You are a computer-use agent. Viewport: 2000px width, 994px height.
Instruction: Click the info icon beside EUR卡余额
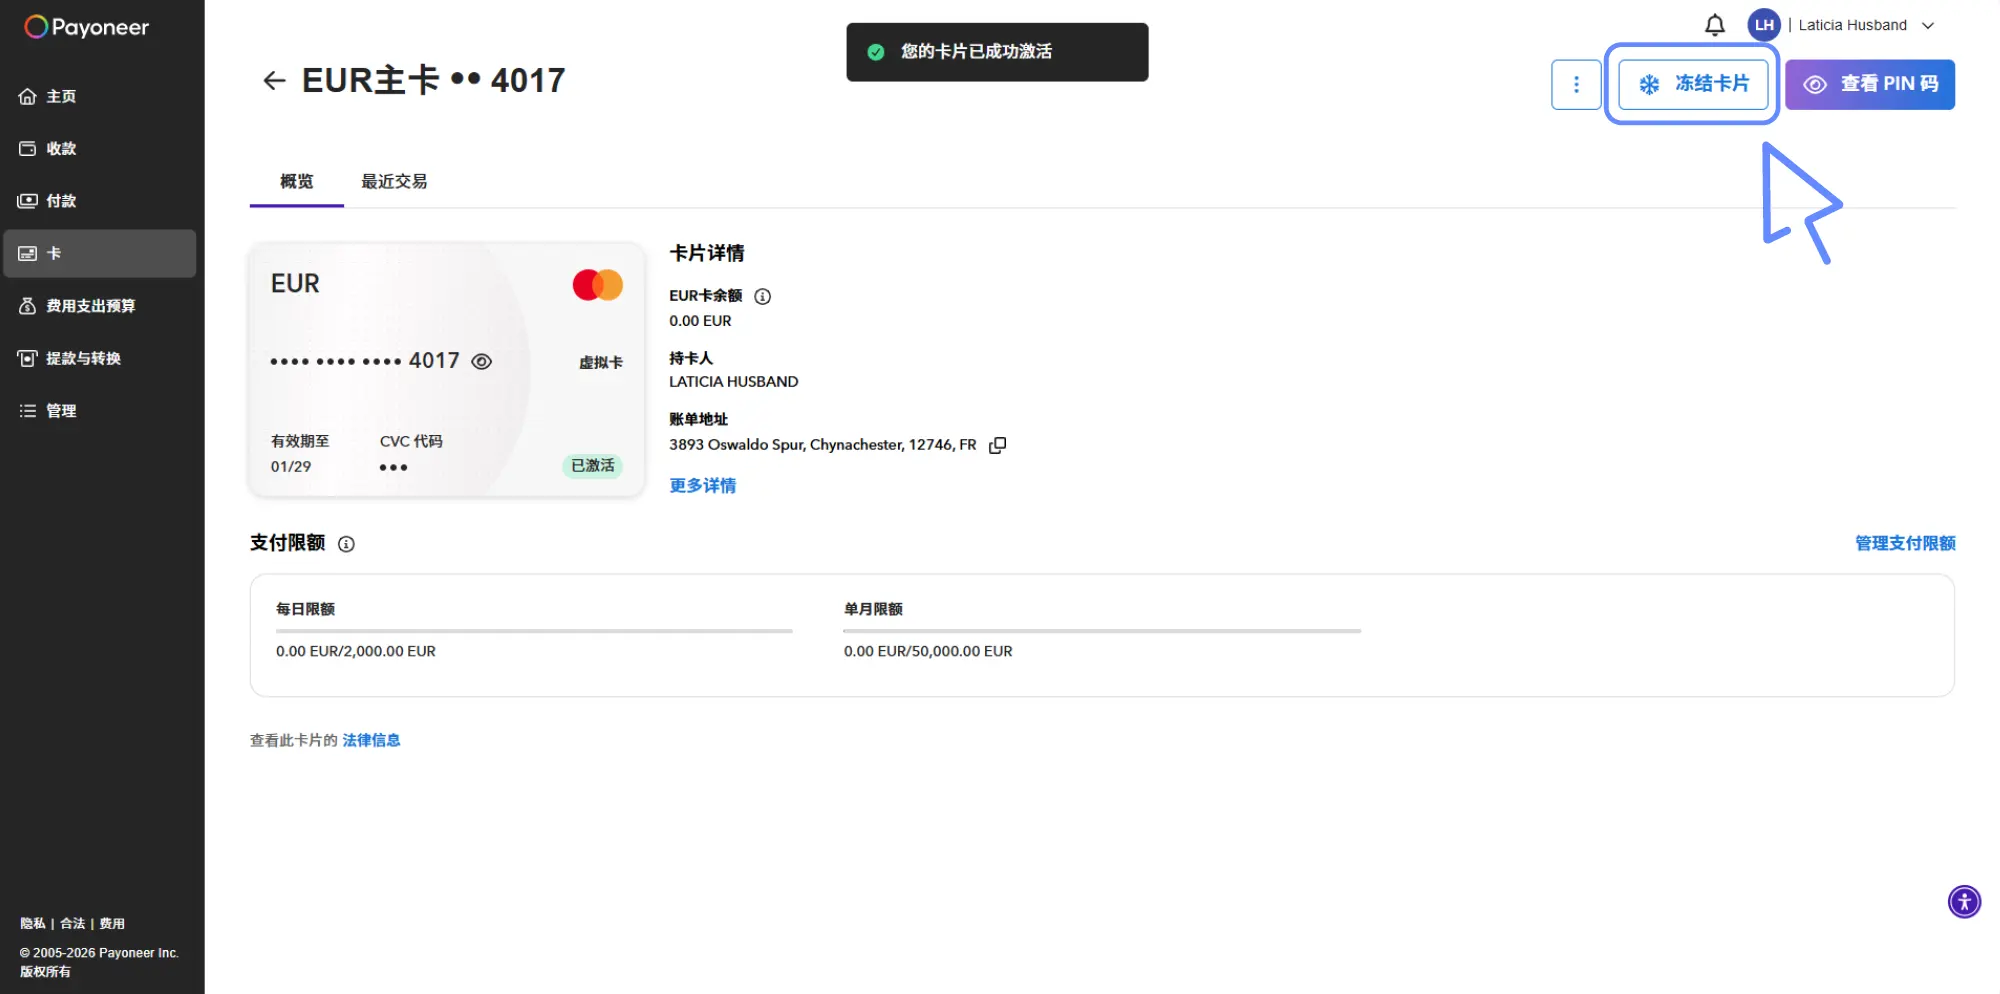coord(762,296)
